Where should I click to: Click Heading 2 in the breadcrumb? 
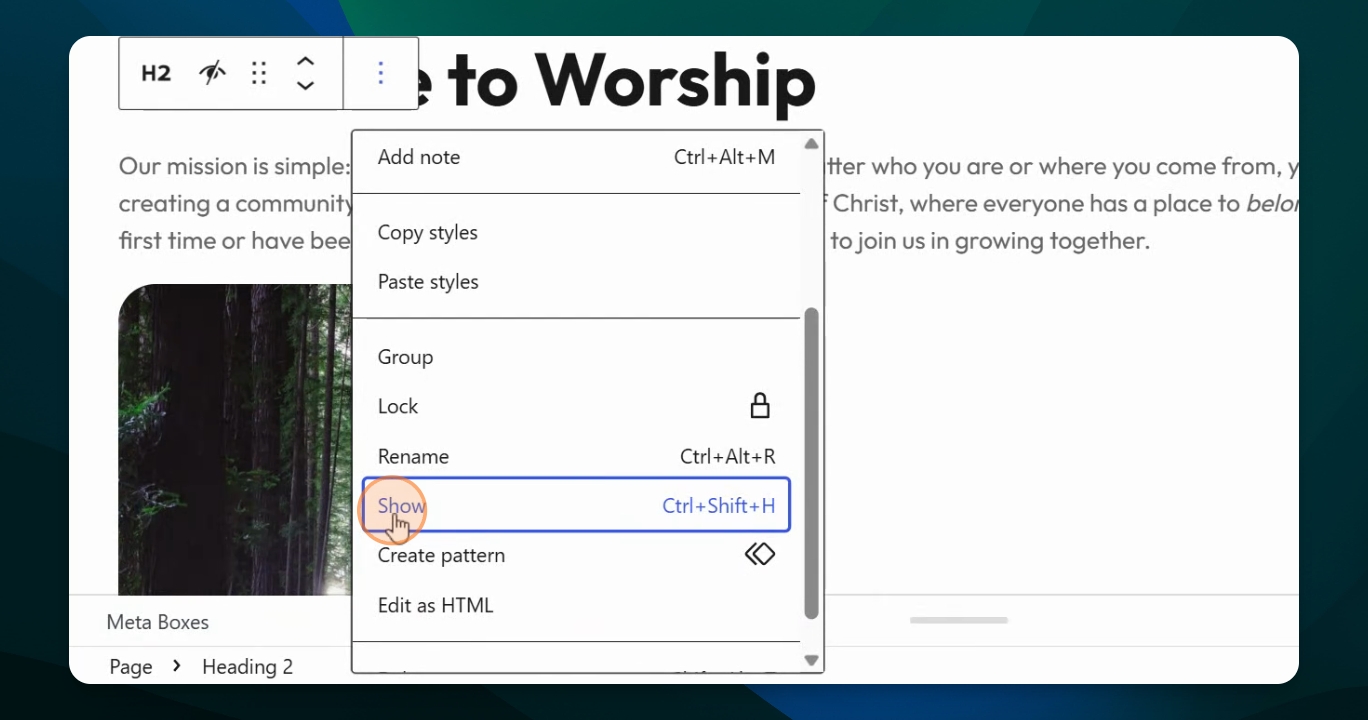click(x=247, y=667)
